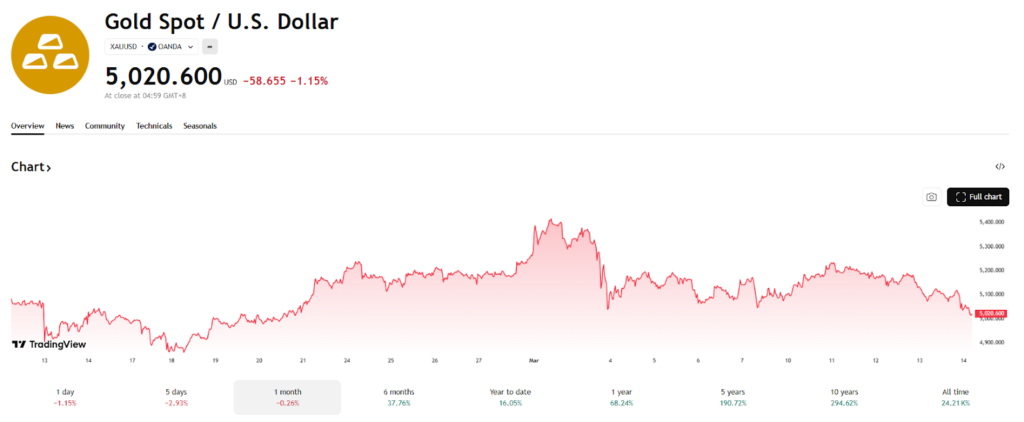Screen dimensions: 1024x422
Task: Open the Community tab
Action: pos(105,126)
